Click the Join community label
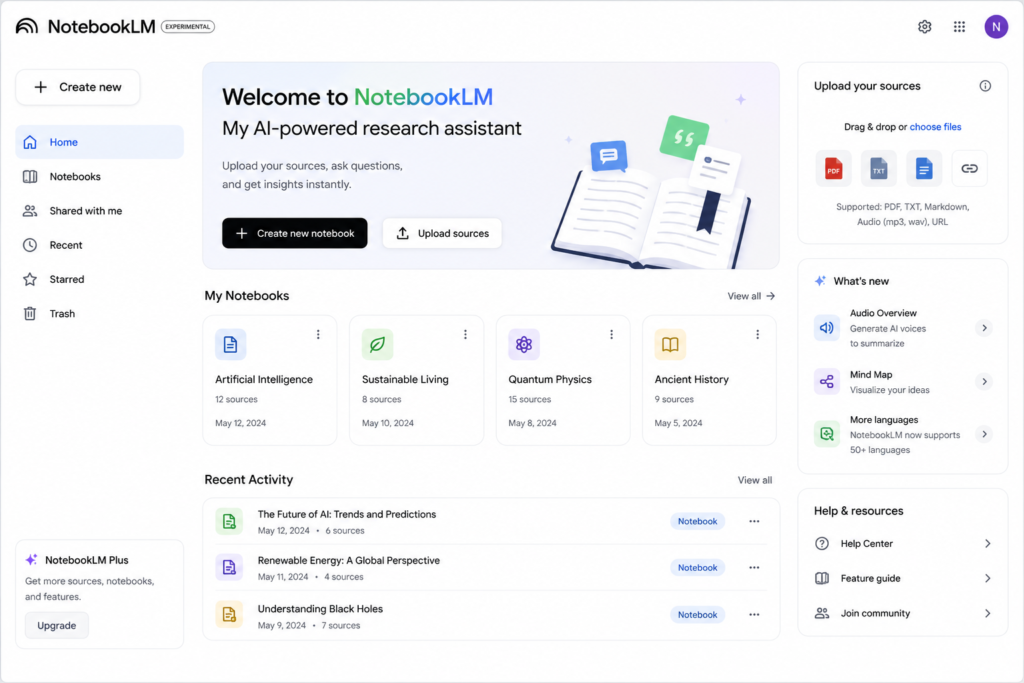Viewport: 1024px width, 683px height. (875, 613)
